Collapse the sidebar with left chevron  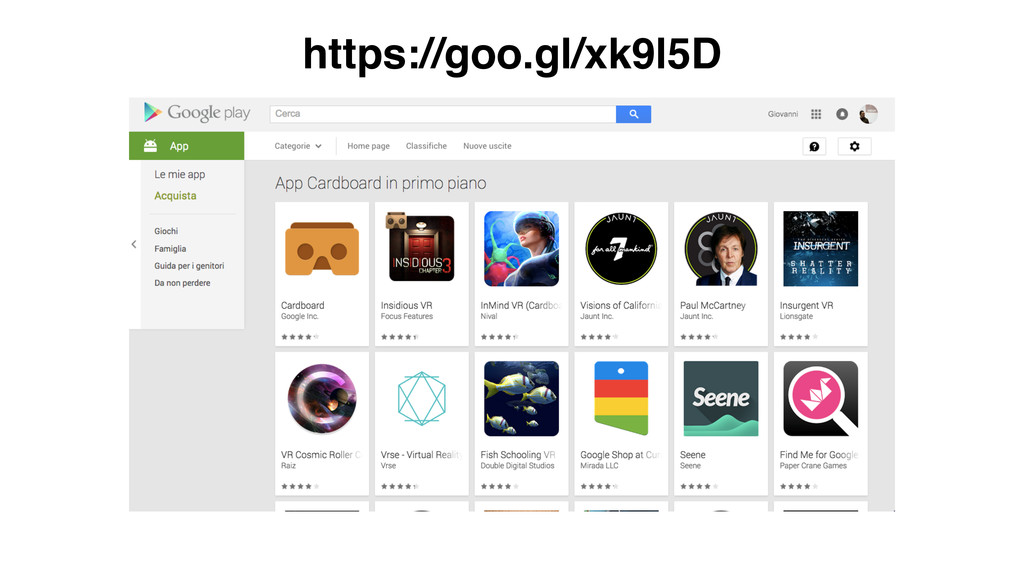tap(134, 244)
